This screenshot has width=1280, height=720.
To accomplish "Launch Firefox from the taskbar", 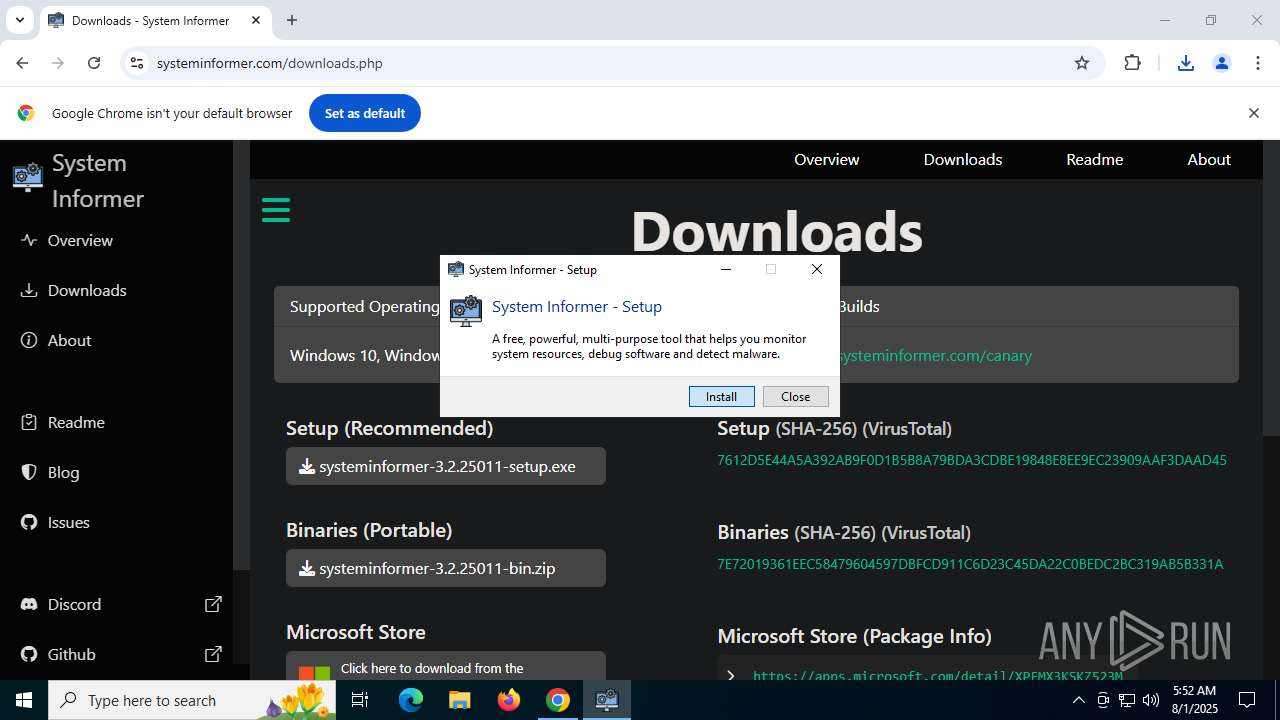I will tap(509, 700).
